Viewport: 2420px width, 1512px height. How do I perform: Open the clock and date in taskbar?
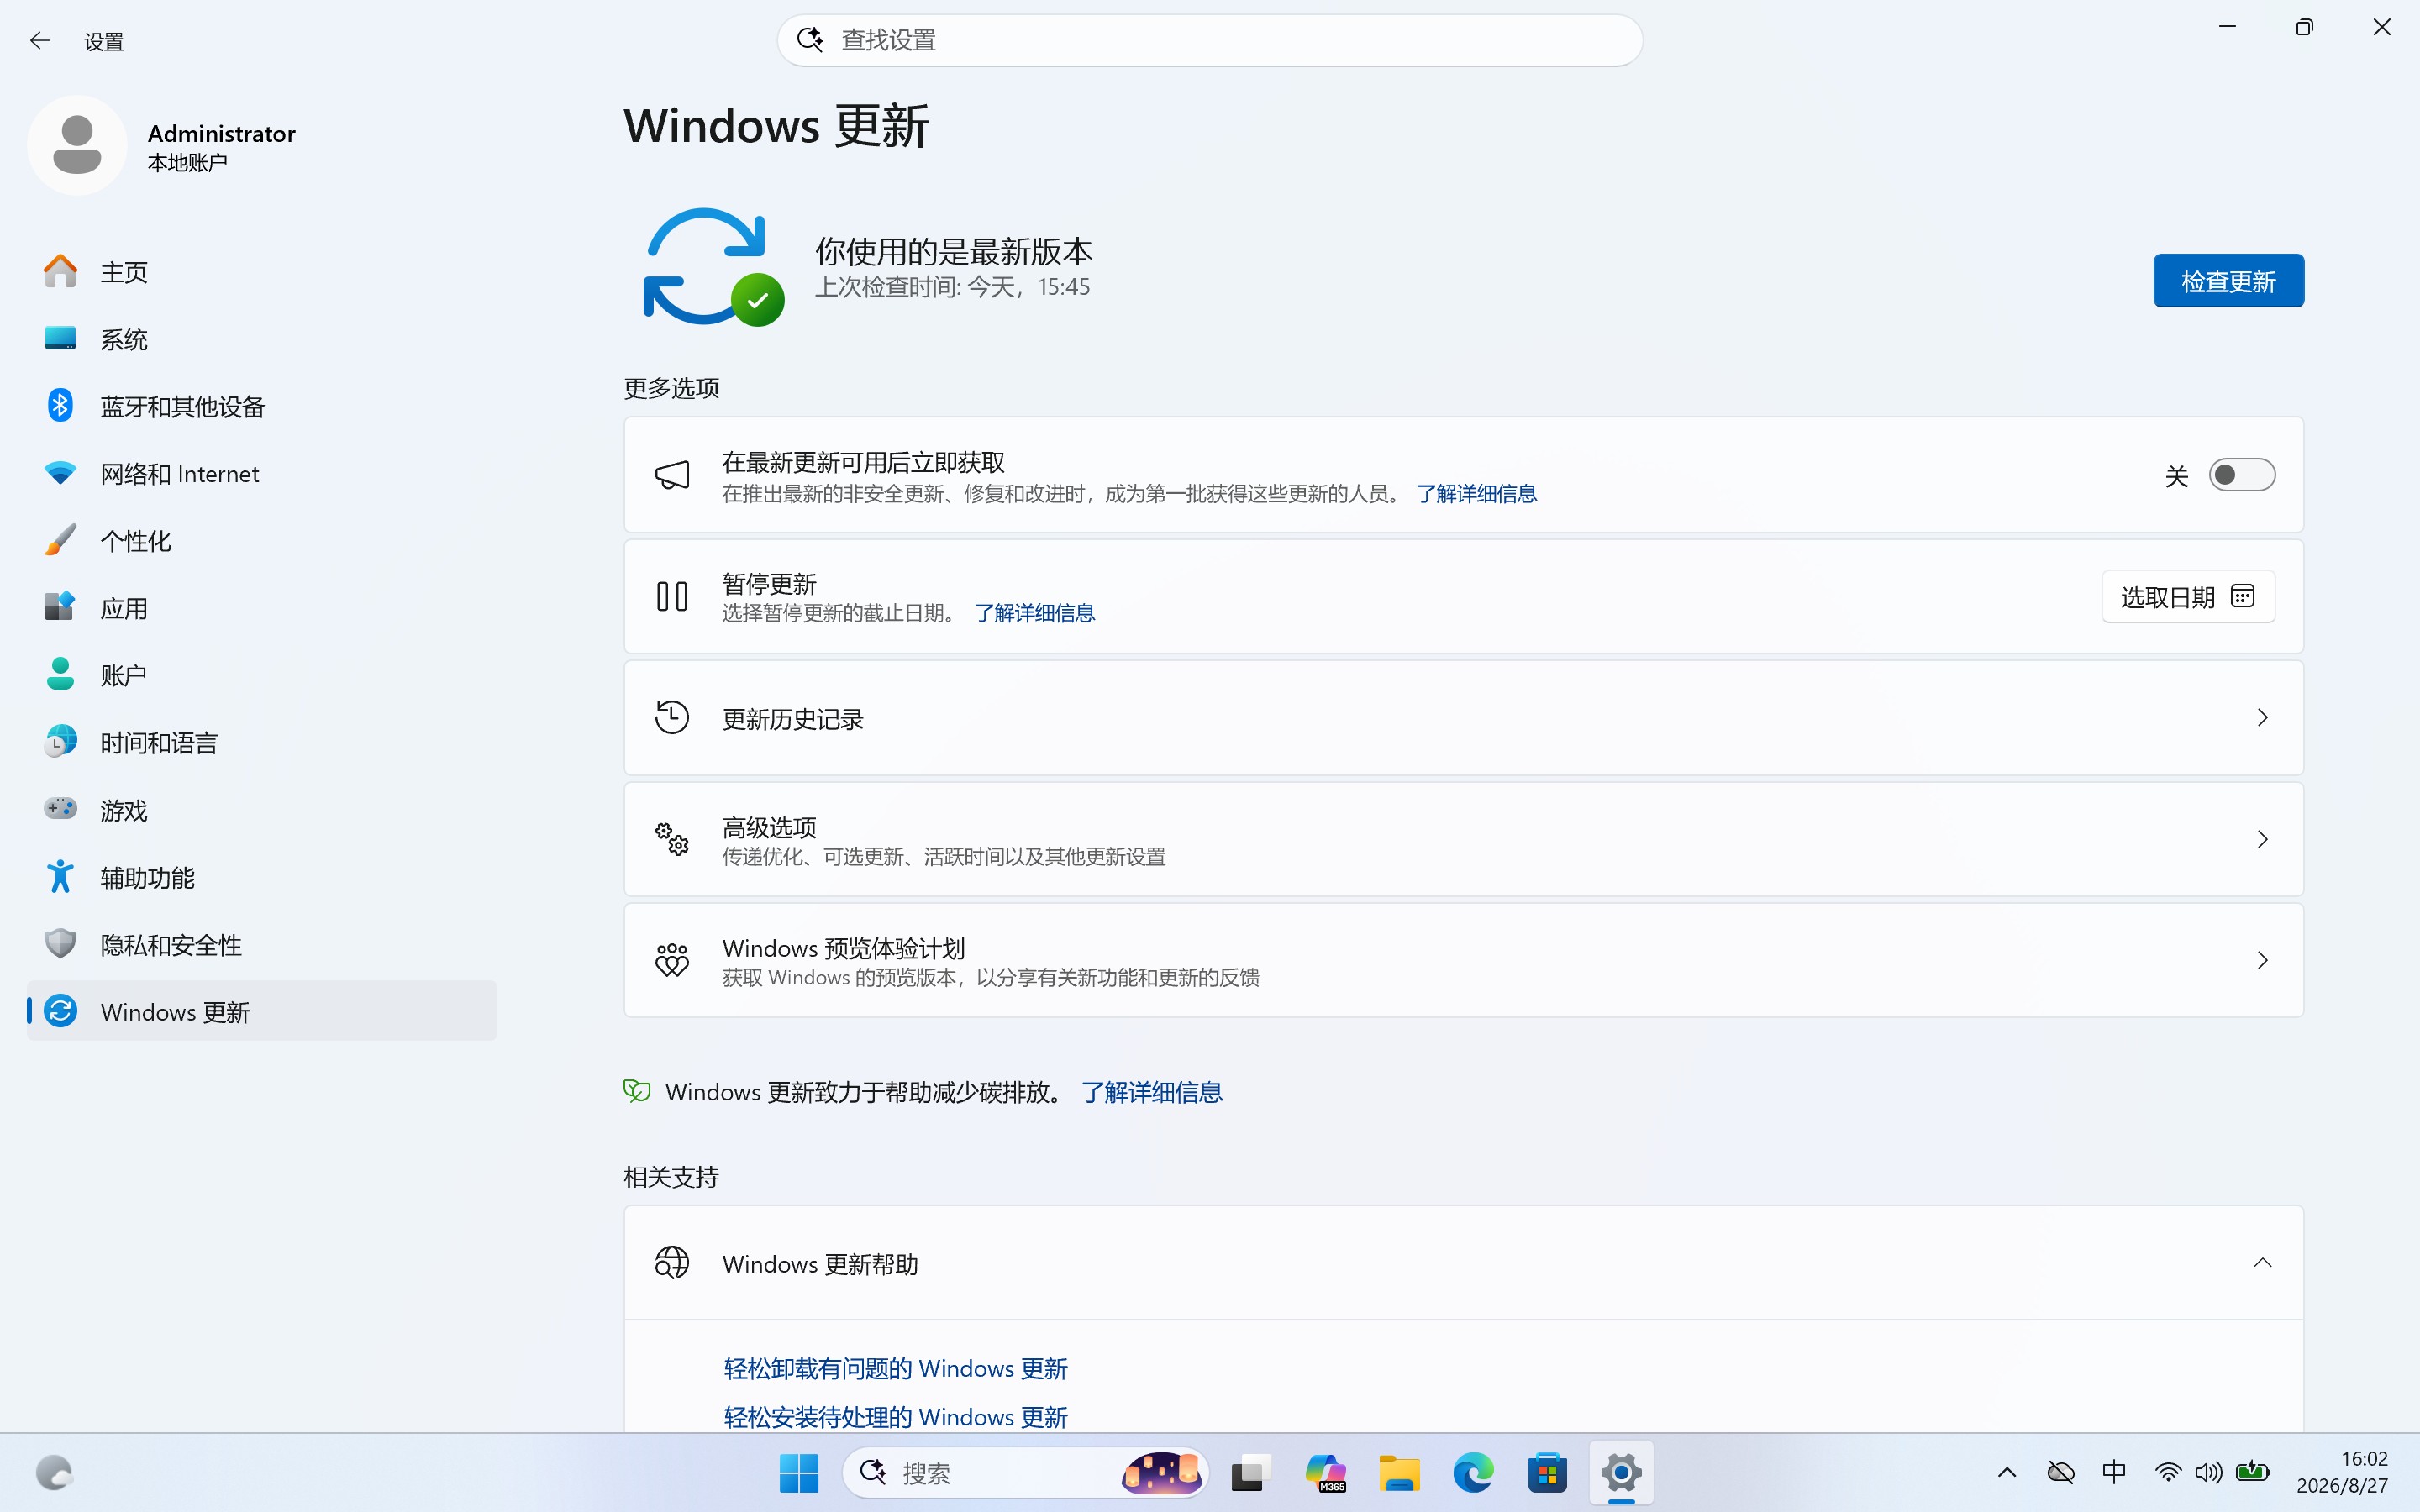pos(2342,1473)
